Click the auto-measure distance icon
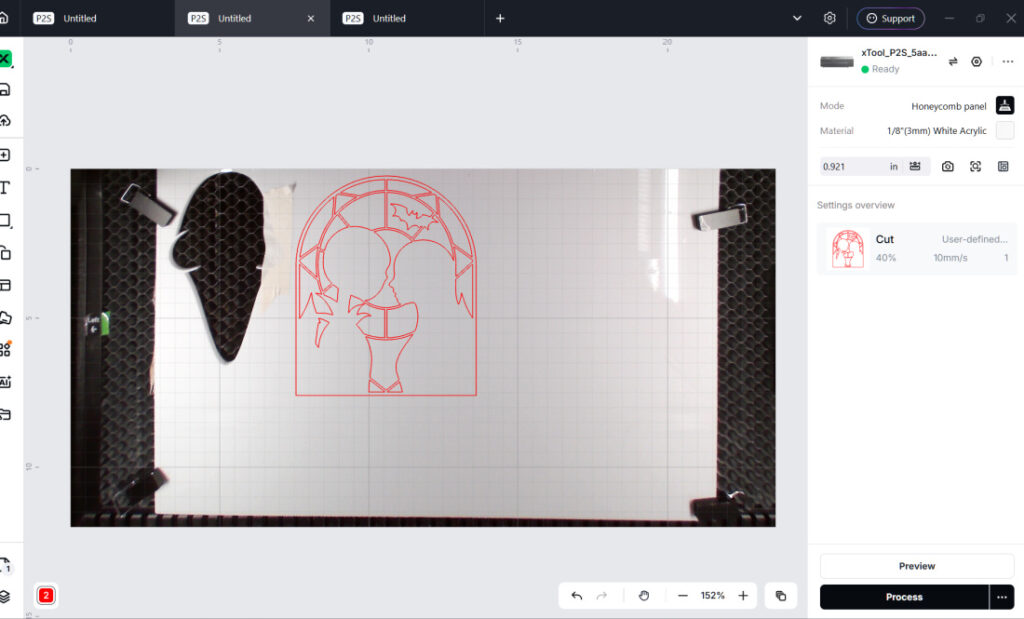 pos(915,167)
